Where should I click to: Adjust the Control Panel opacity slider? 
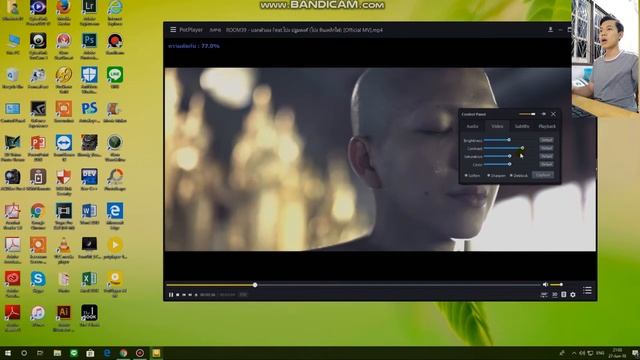pos(527,114)
